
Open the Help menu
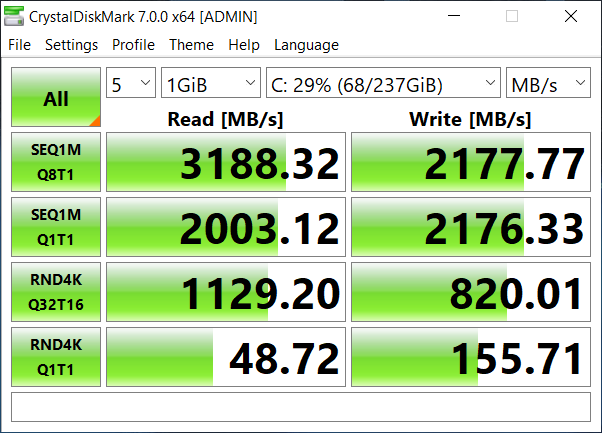coord(244,45)
